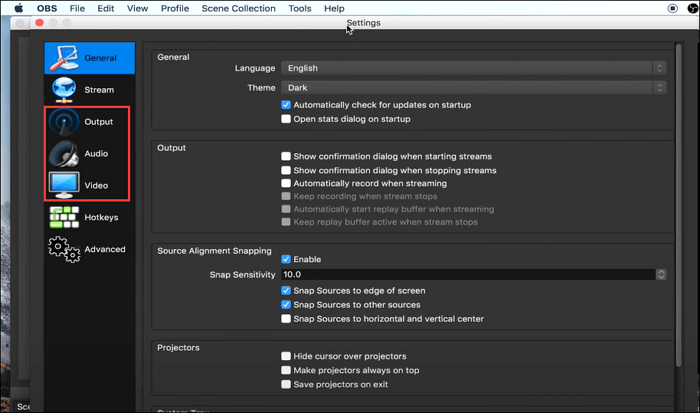Open the Advanced settings gears icon
This screenshot has height=413, width=700.
click(64, 249)
